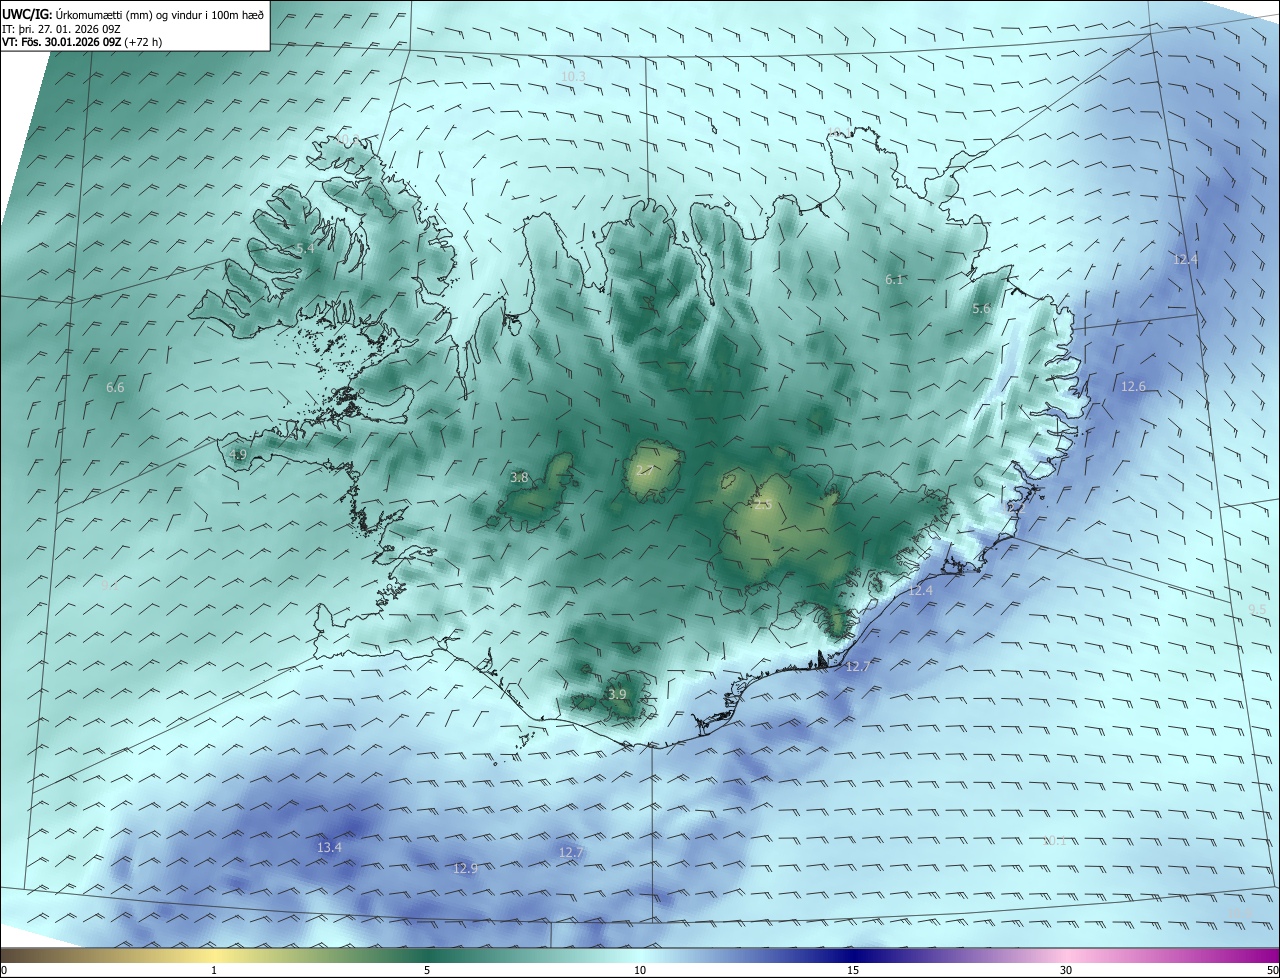Click the 3.8 value label on the map
The height and width of the screenshot is (978, 1280).
pos(519,477)
